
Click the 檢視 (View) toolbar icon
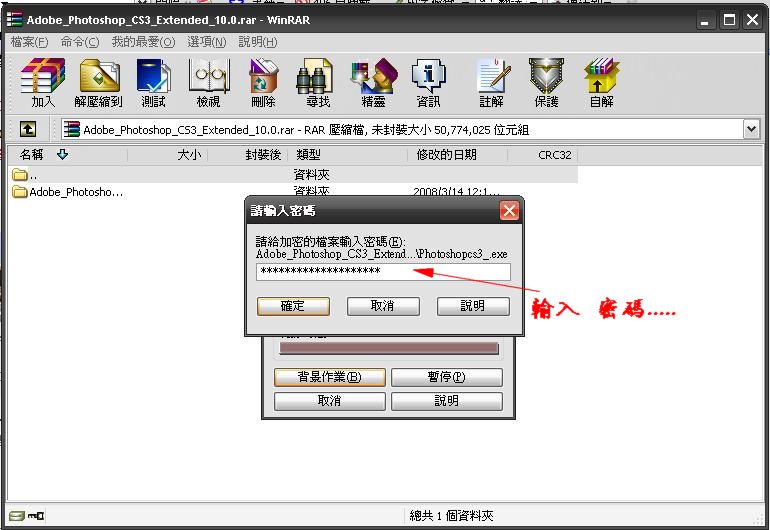pyautogui.click(x=209, y=83)
